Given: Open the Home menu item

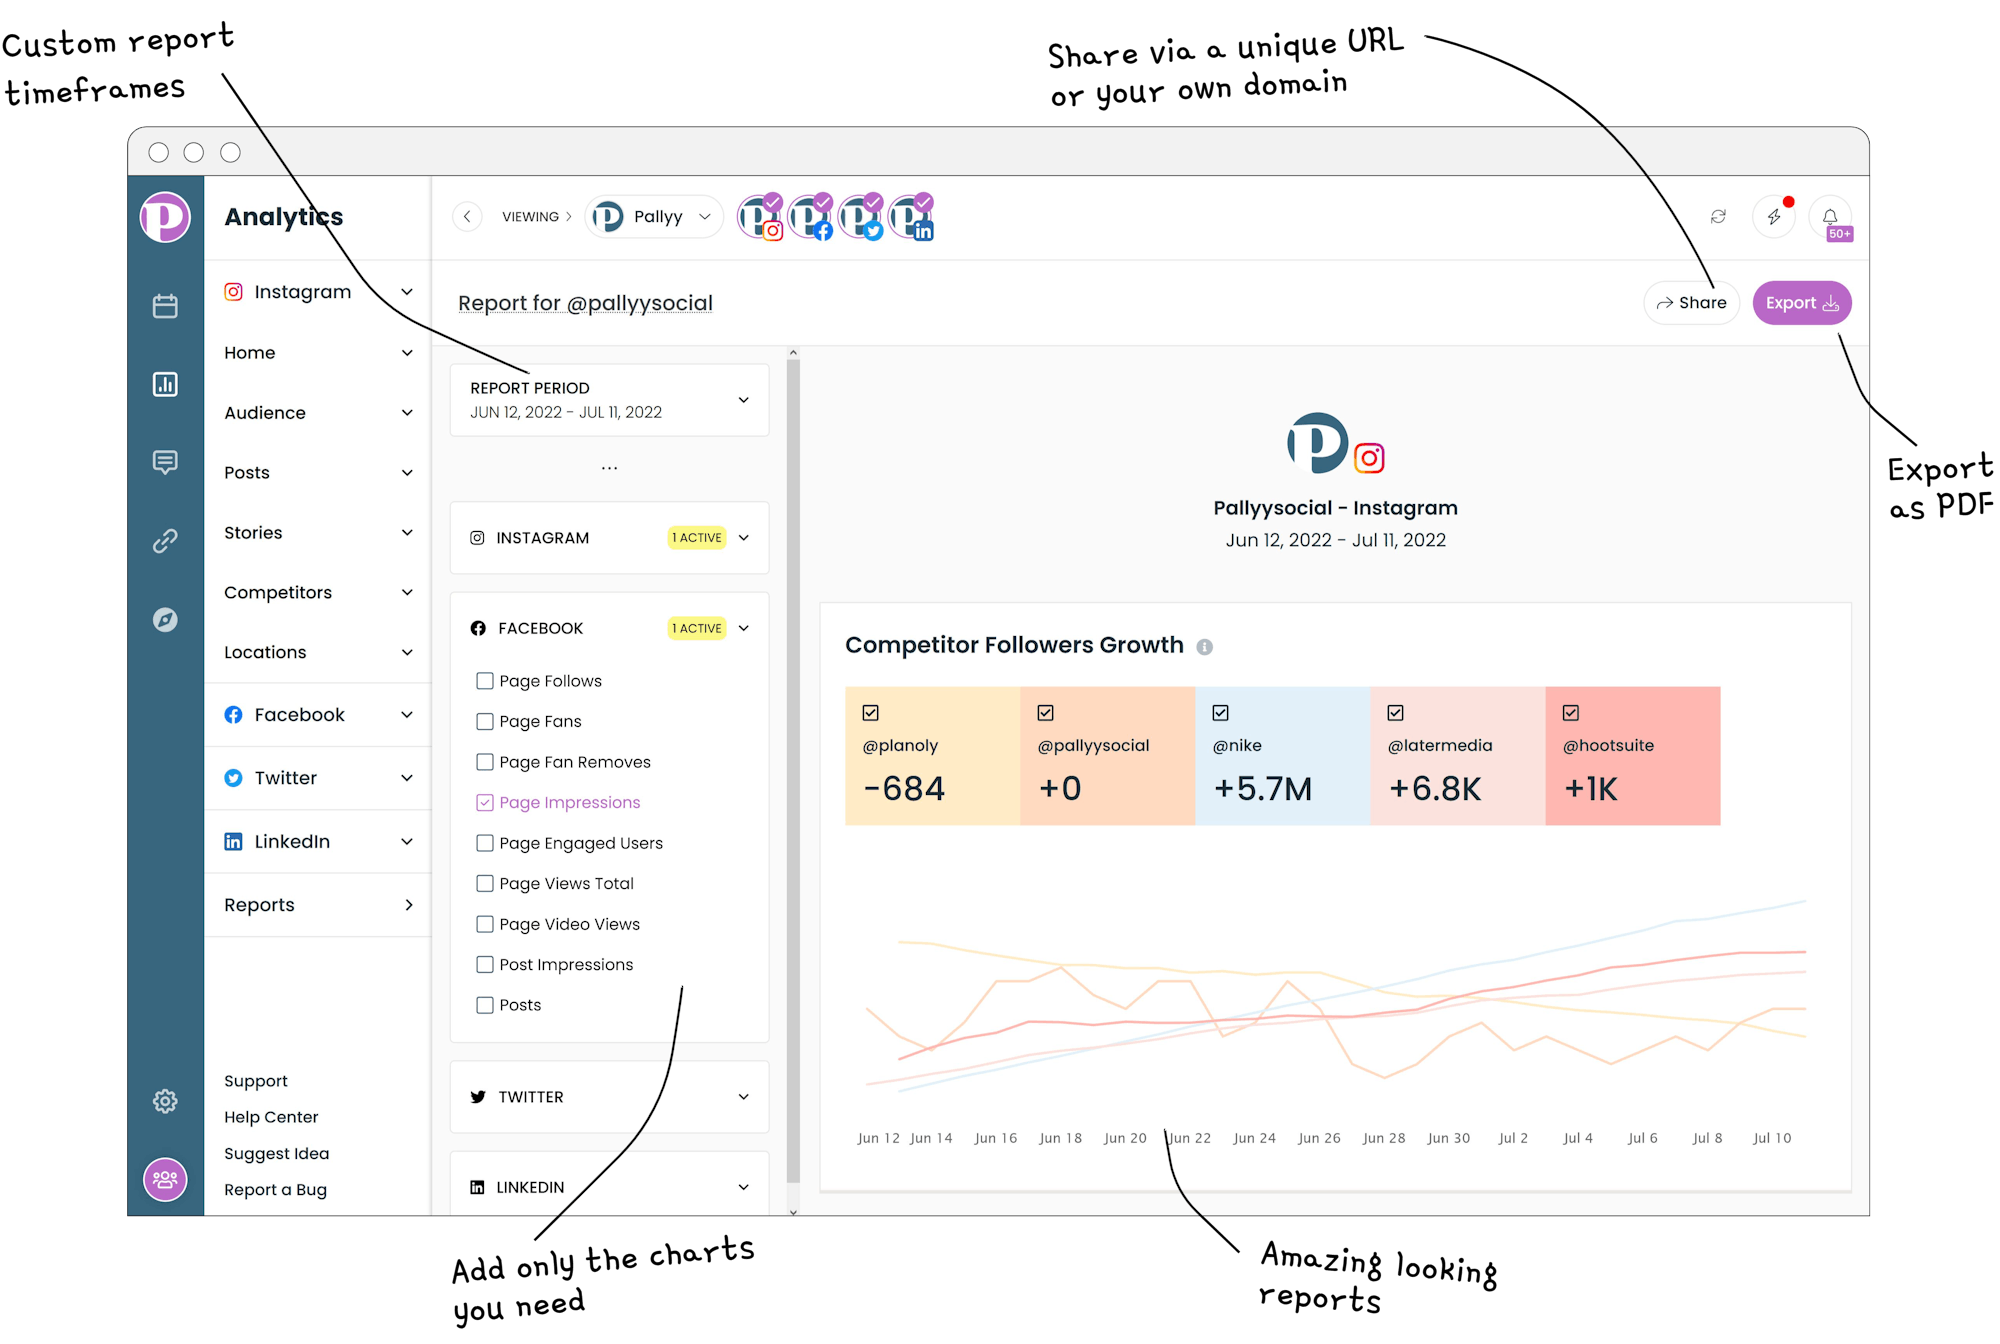Looking at the screenshot, I should coord(318,353).
